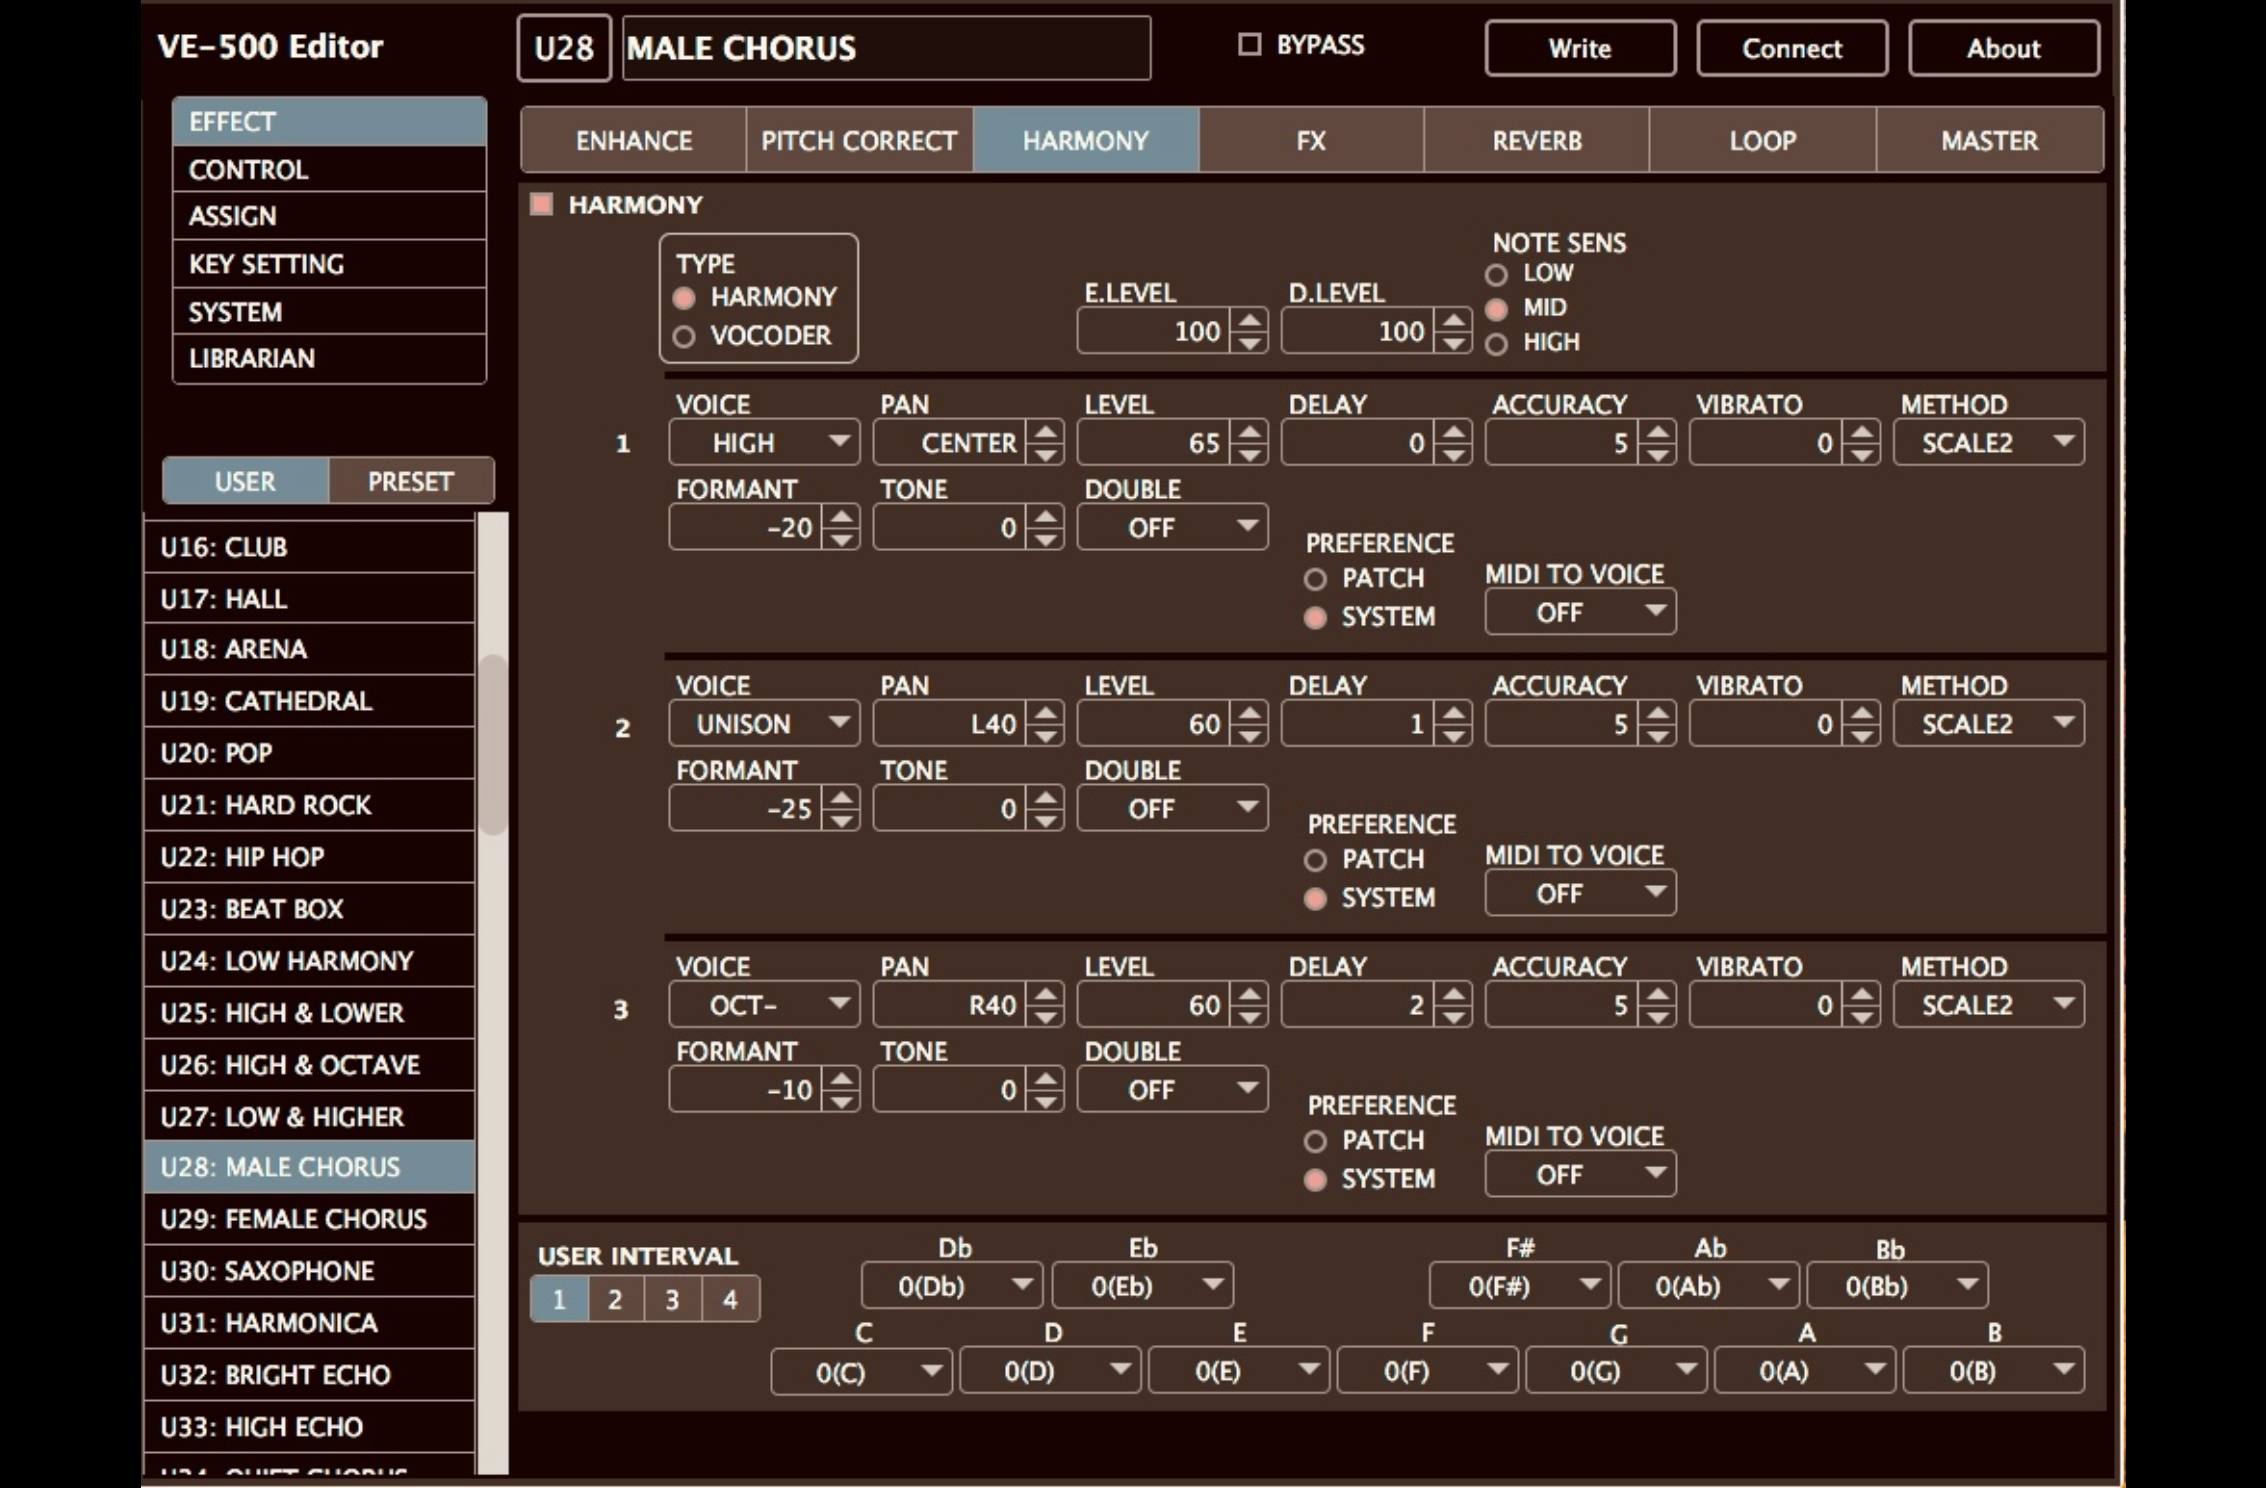Switch to the ENHANCE tab

point(634,140)
